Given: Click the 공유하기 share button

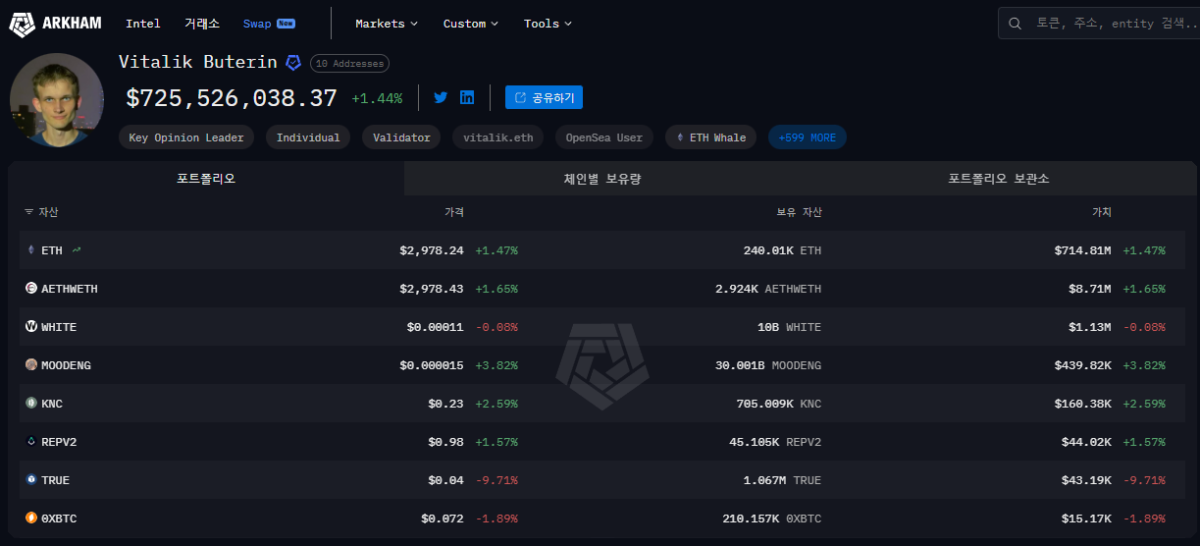Looking at the screenshot, I should click(544, 97).
